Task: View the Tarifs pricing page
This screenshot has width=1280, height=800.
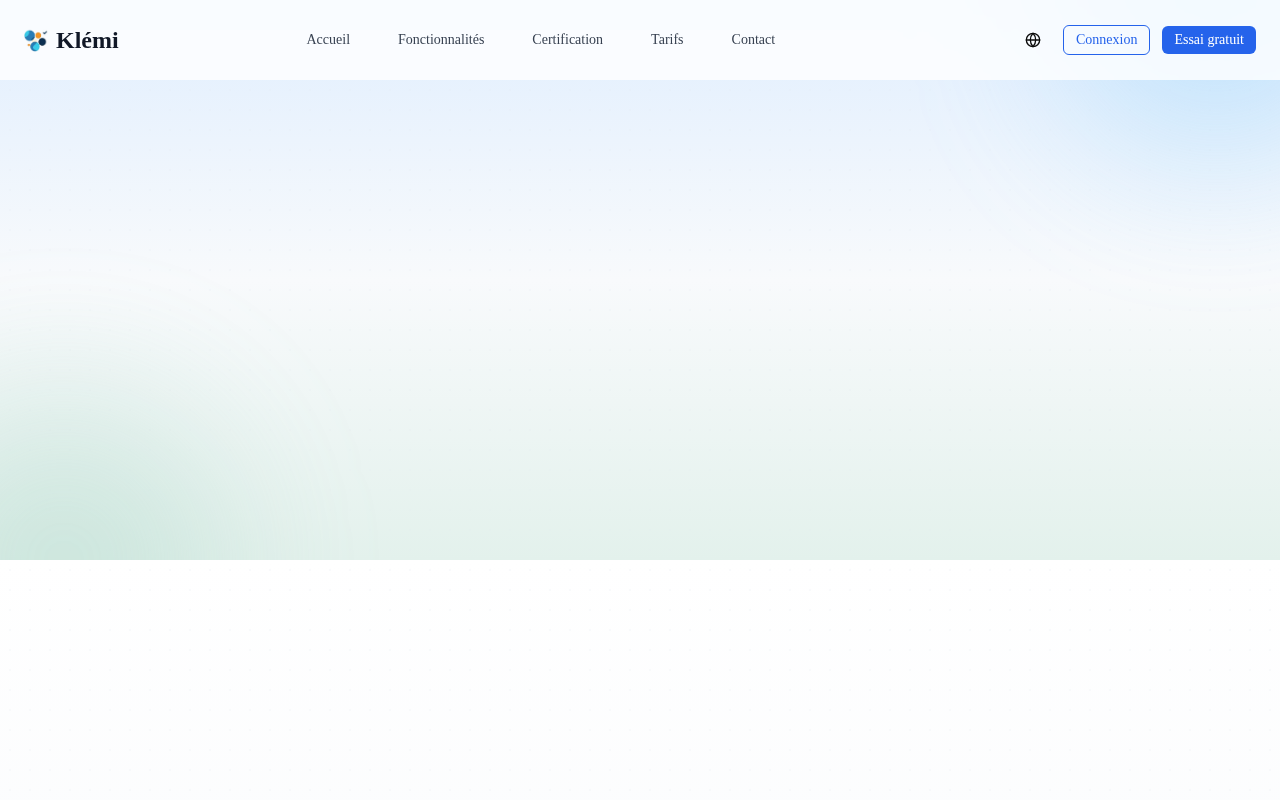Action: 667,40
